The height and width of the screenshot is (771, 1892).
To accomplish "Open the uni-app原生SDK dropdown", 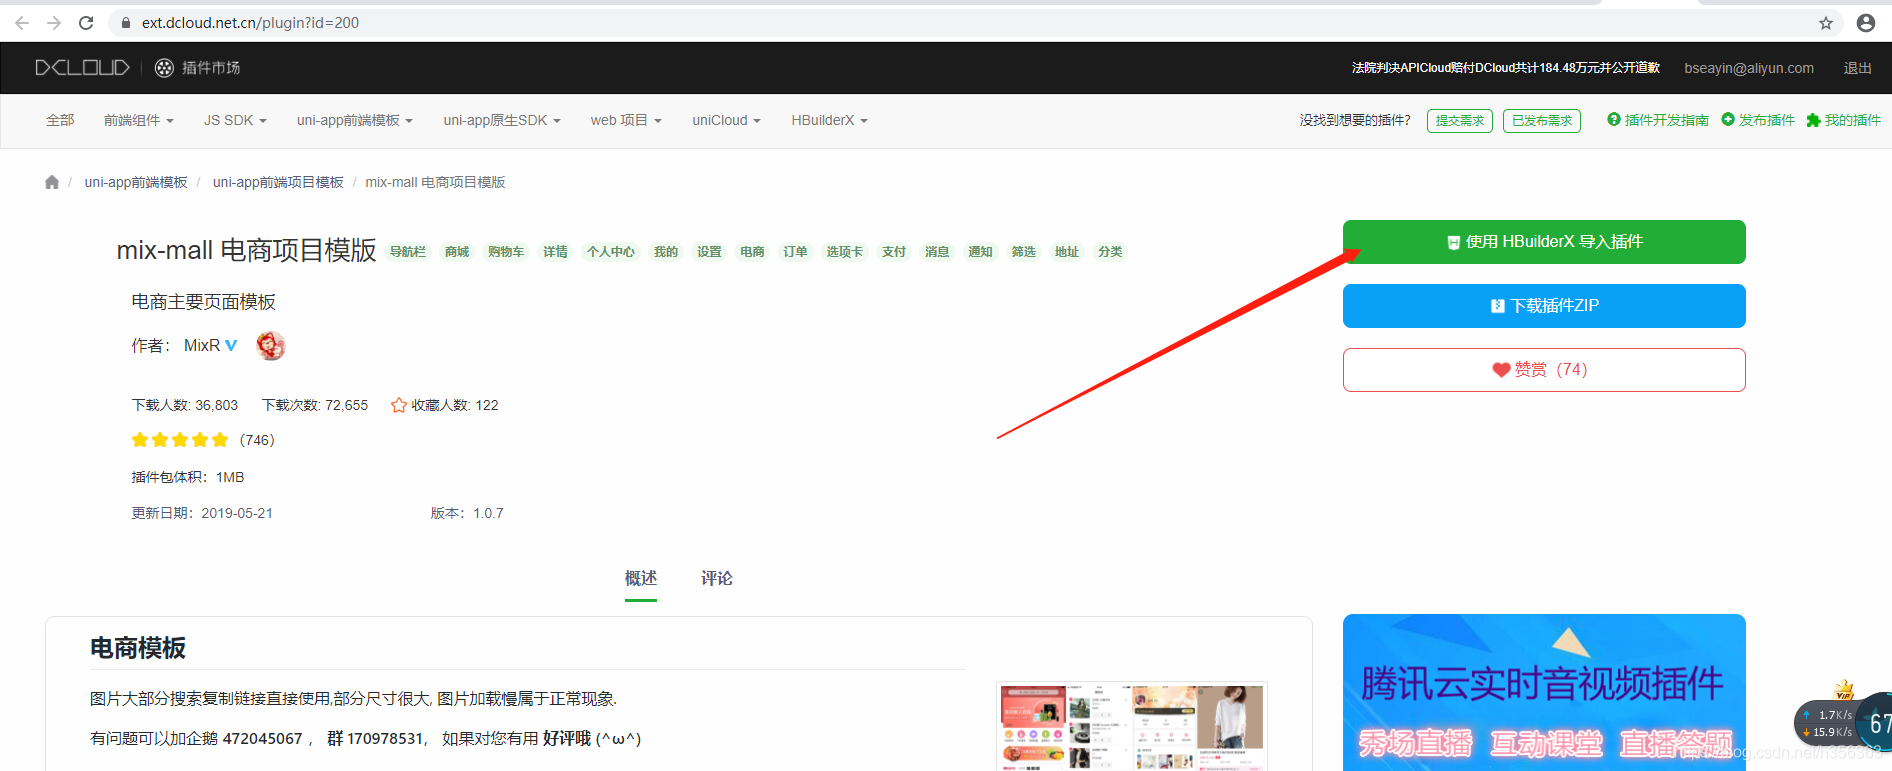I will point(502,120).
